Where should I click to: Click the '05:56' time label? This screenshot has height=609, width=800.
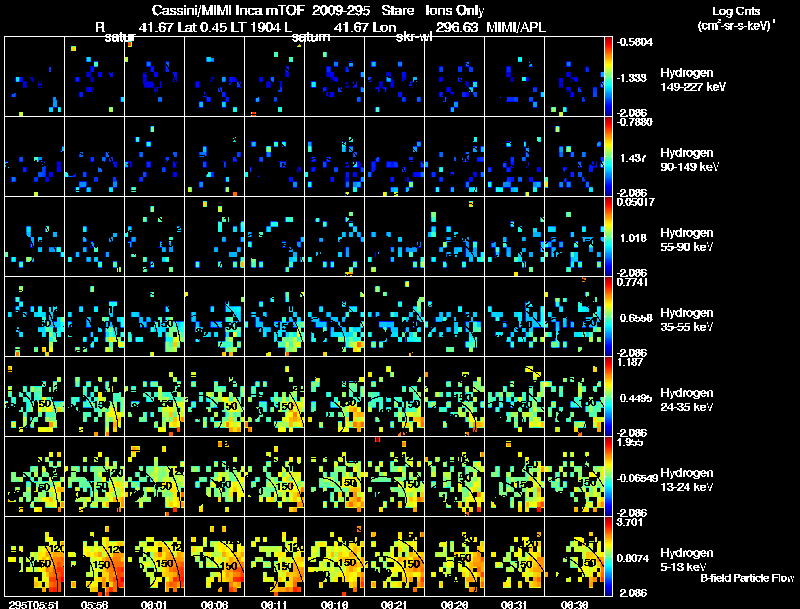[x=94, y=604]
